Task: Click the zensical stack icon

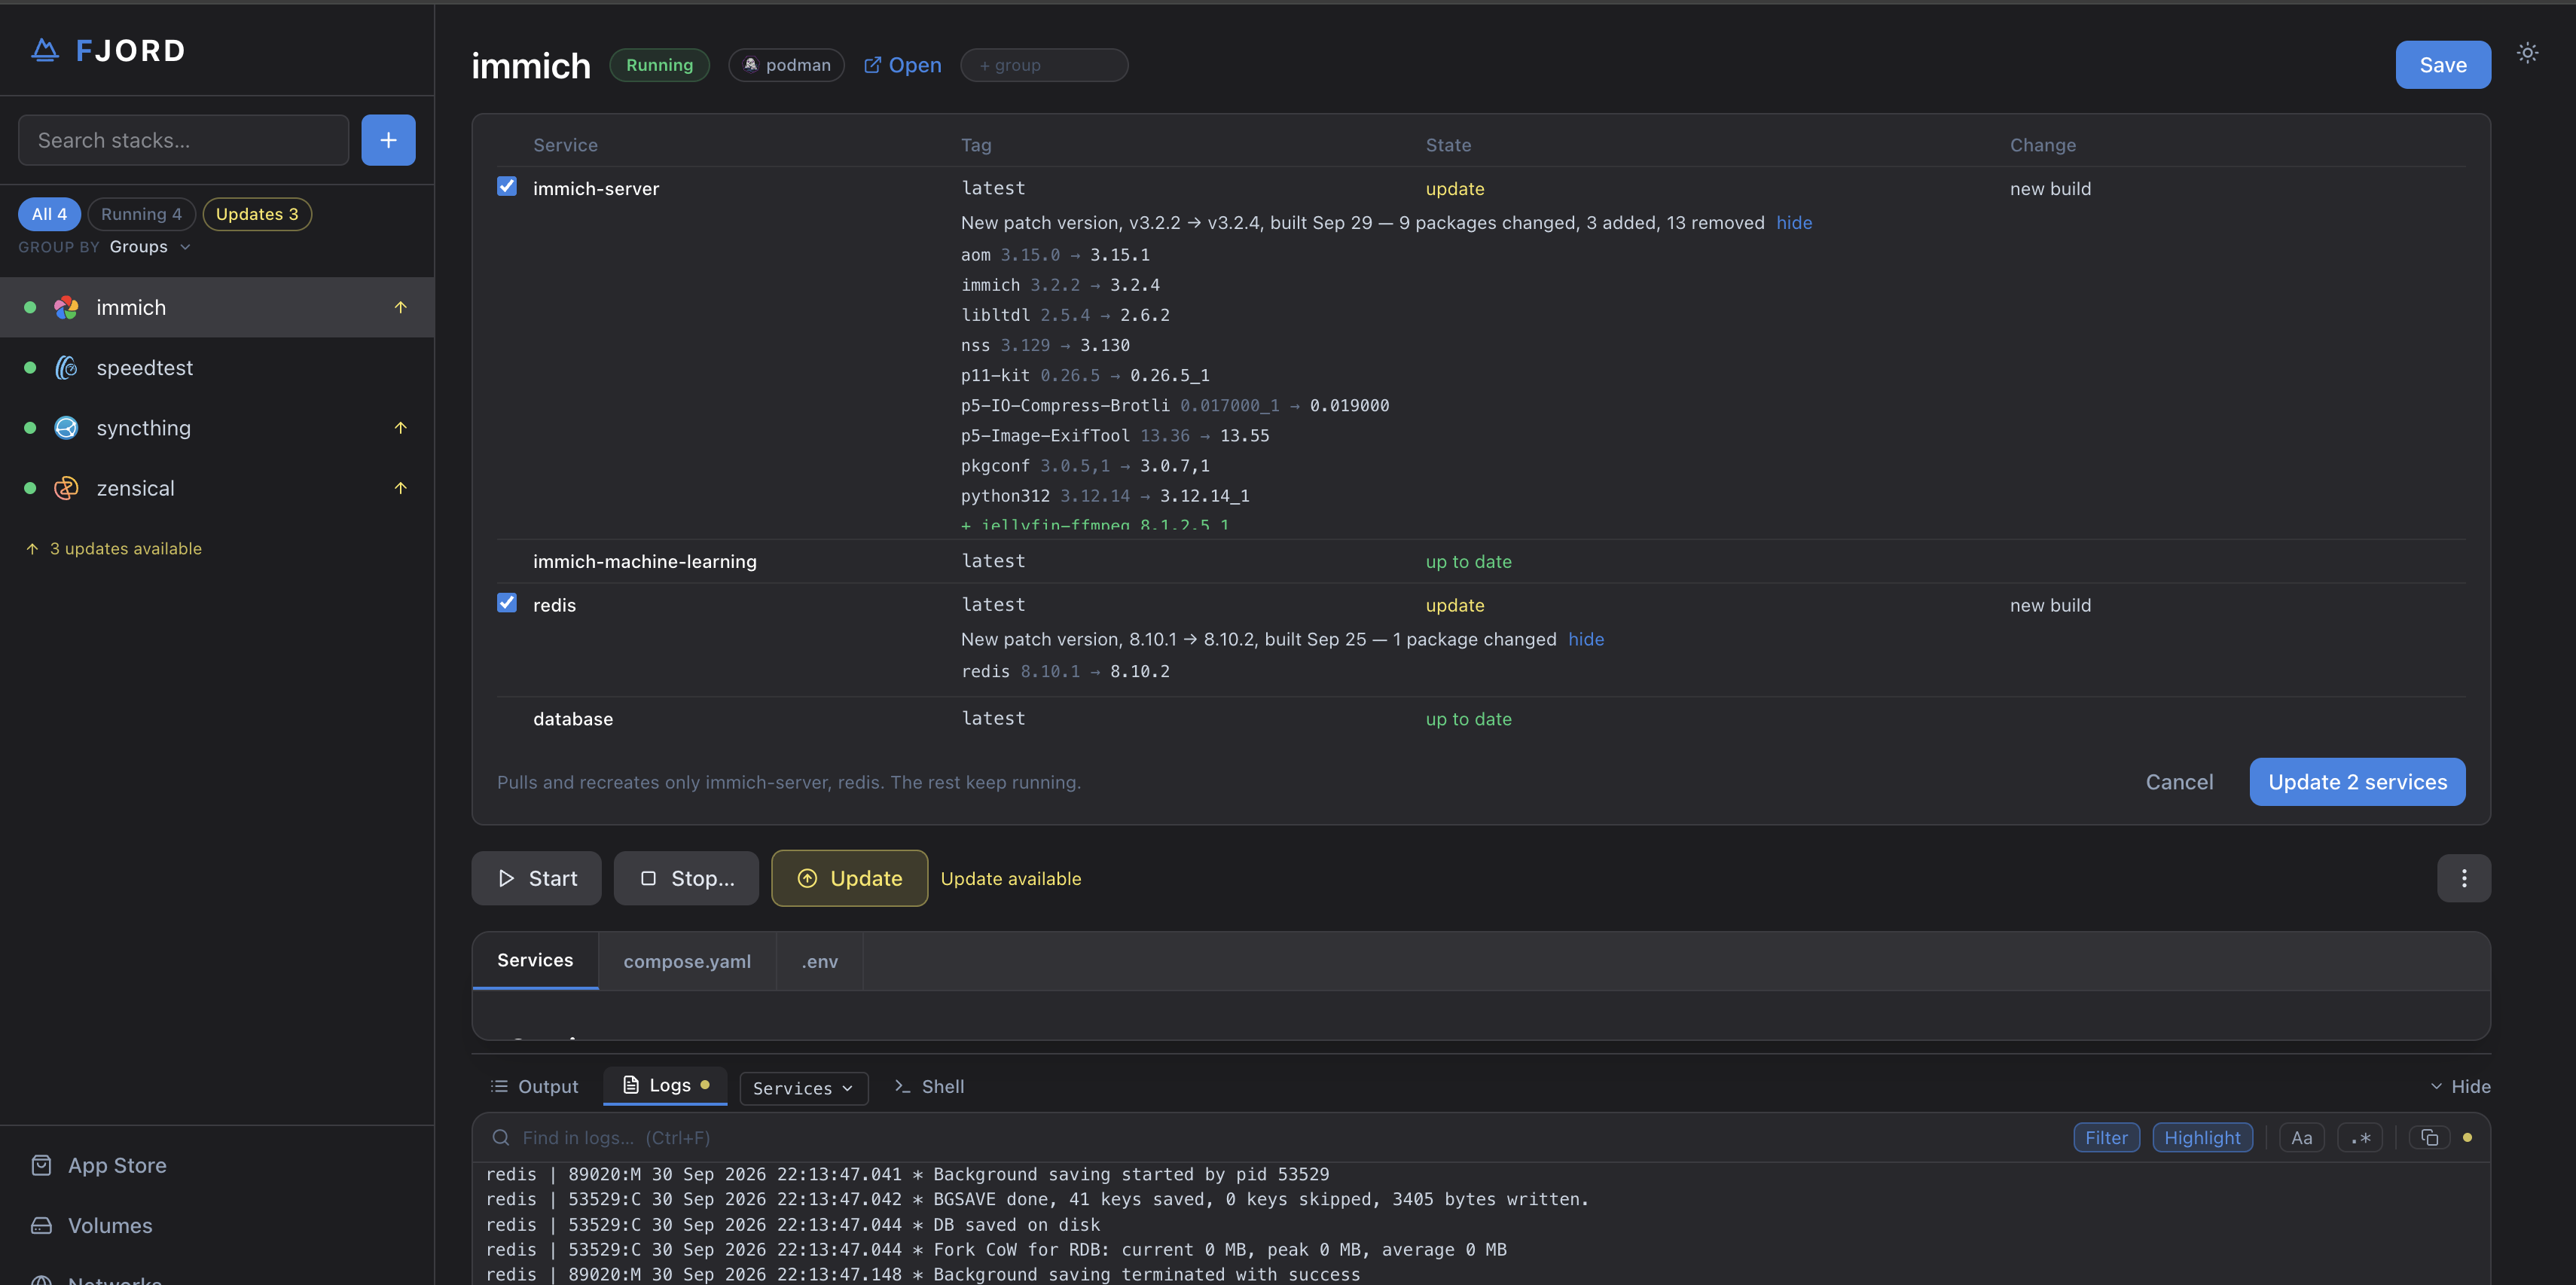Action: tap(66, 488)
